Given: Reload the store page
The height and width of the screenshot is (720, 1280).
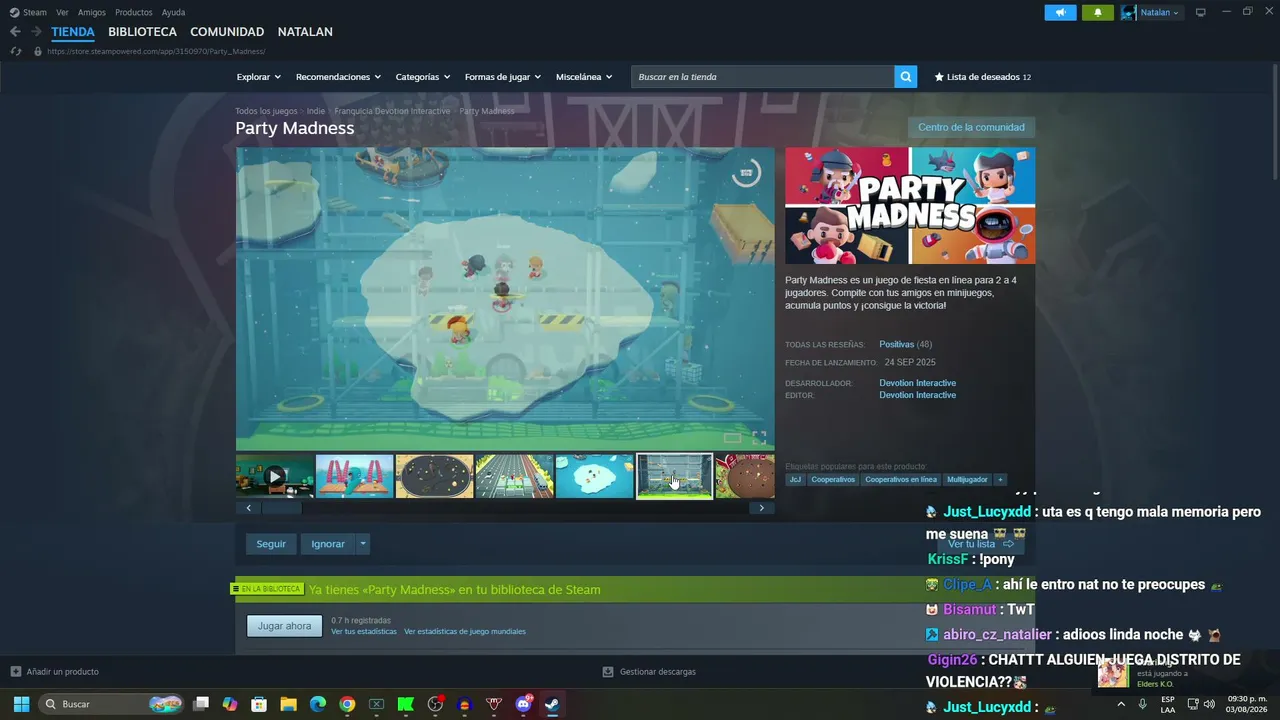Looking at the screenshot, I should 16,51.
